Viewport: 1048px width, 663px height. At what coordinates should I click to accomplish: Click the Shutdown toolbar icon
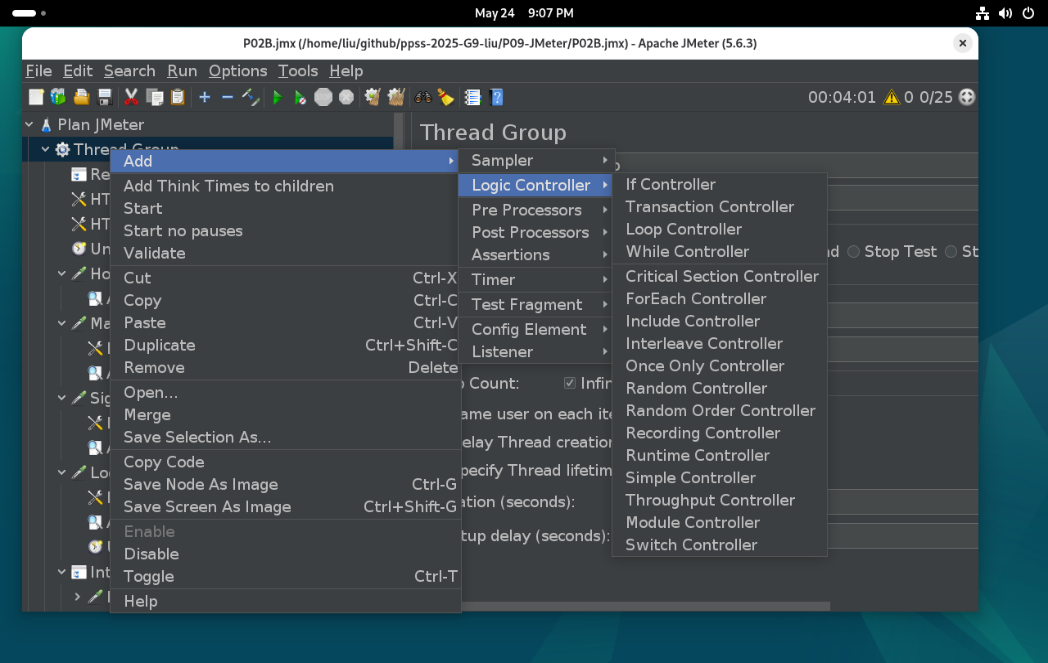tap(346, 98)
